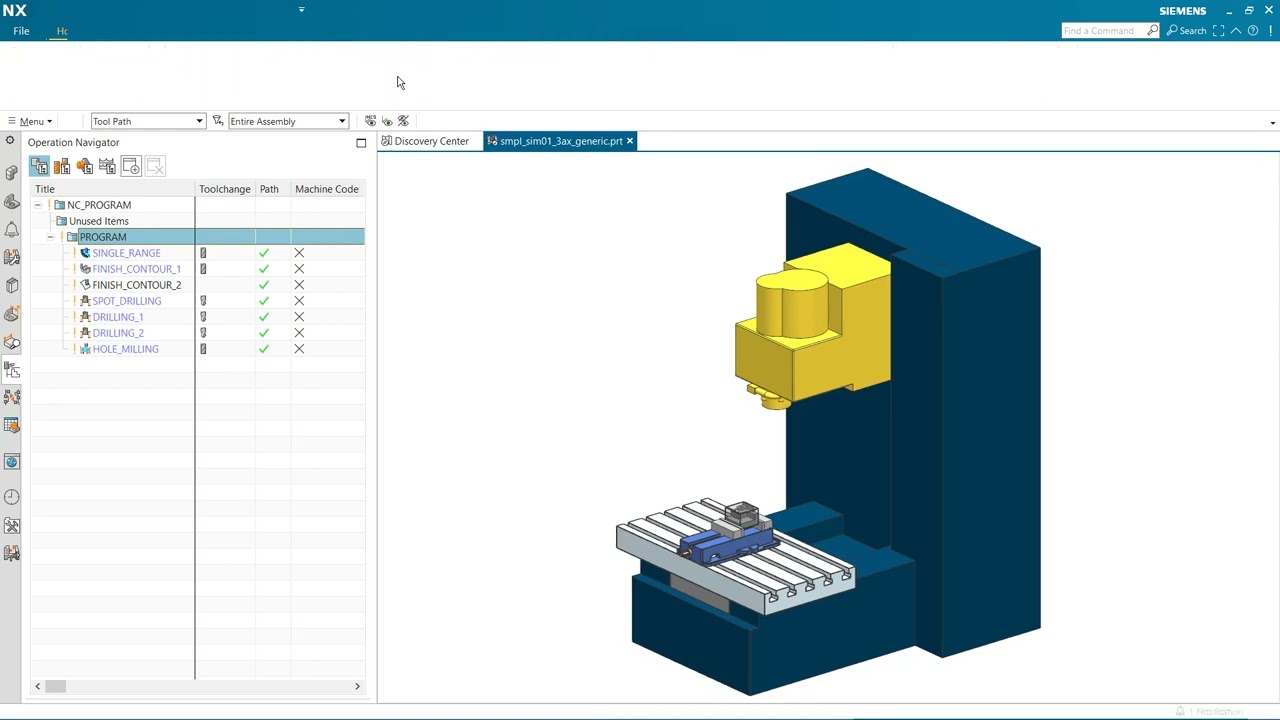Screen dimensions: 1280x720
Task: Click the exclamation mark icon at top right
Action: [1270, 31]
